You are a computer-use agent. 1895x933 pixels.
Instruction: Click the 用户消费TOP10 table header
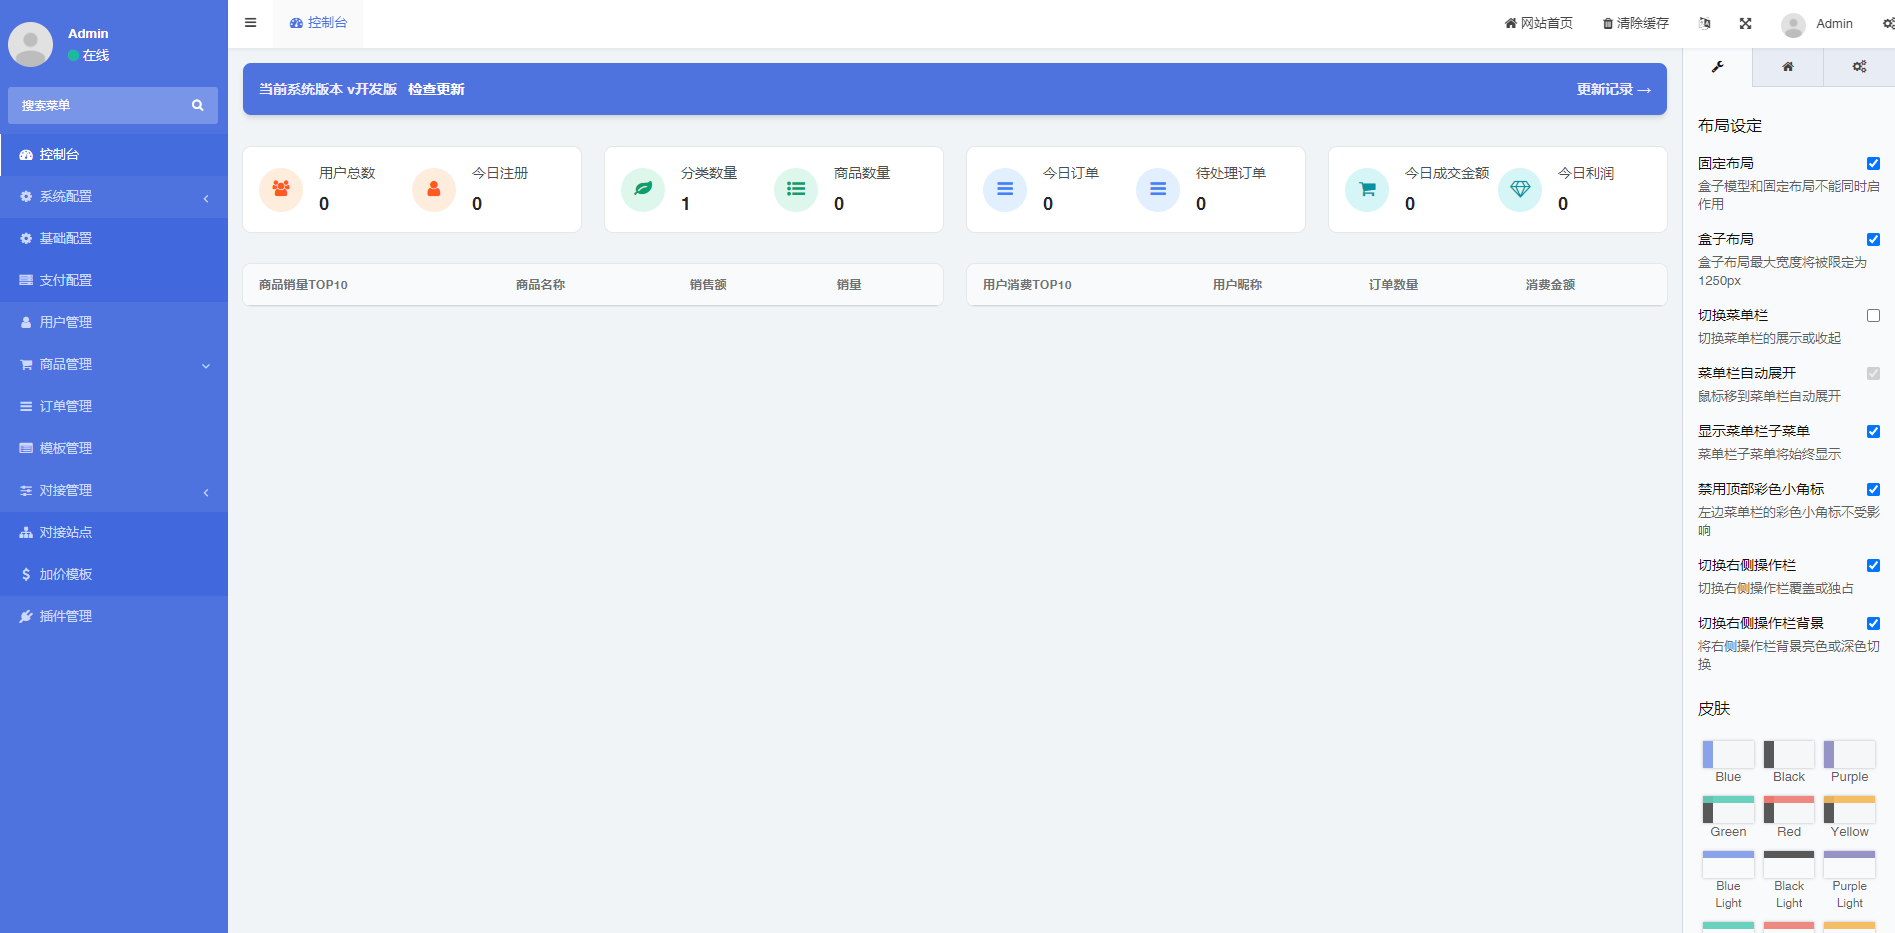1027,285
